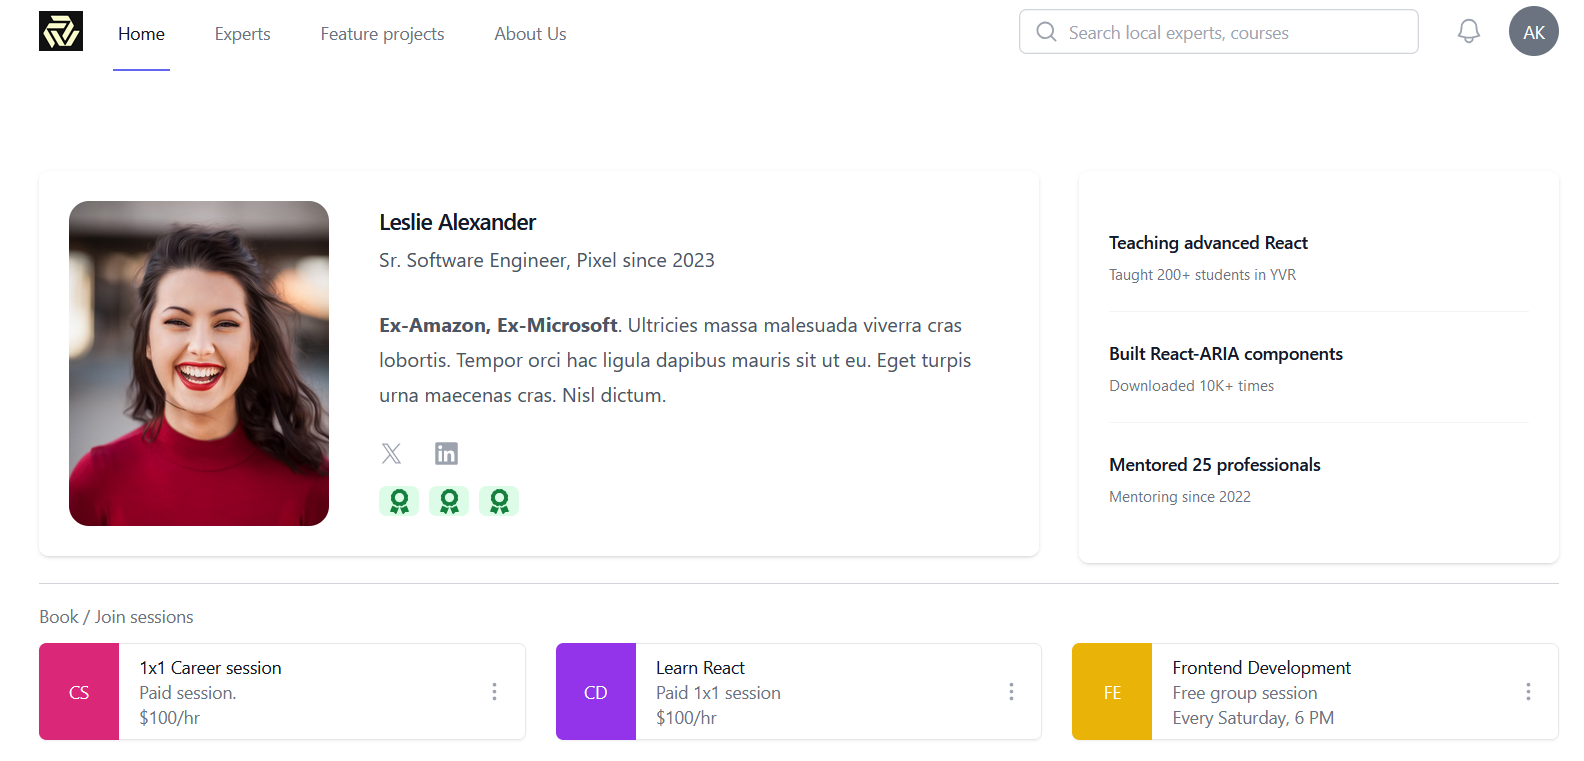Open options menu for 1x1 Career session

[494, 692]
